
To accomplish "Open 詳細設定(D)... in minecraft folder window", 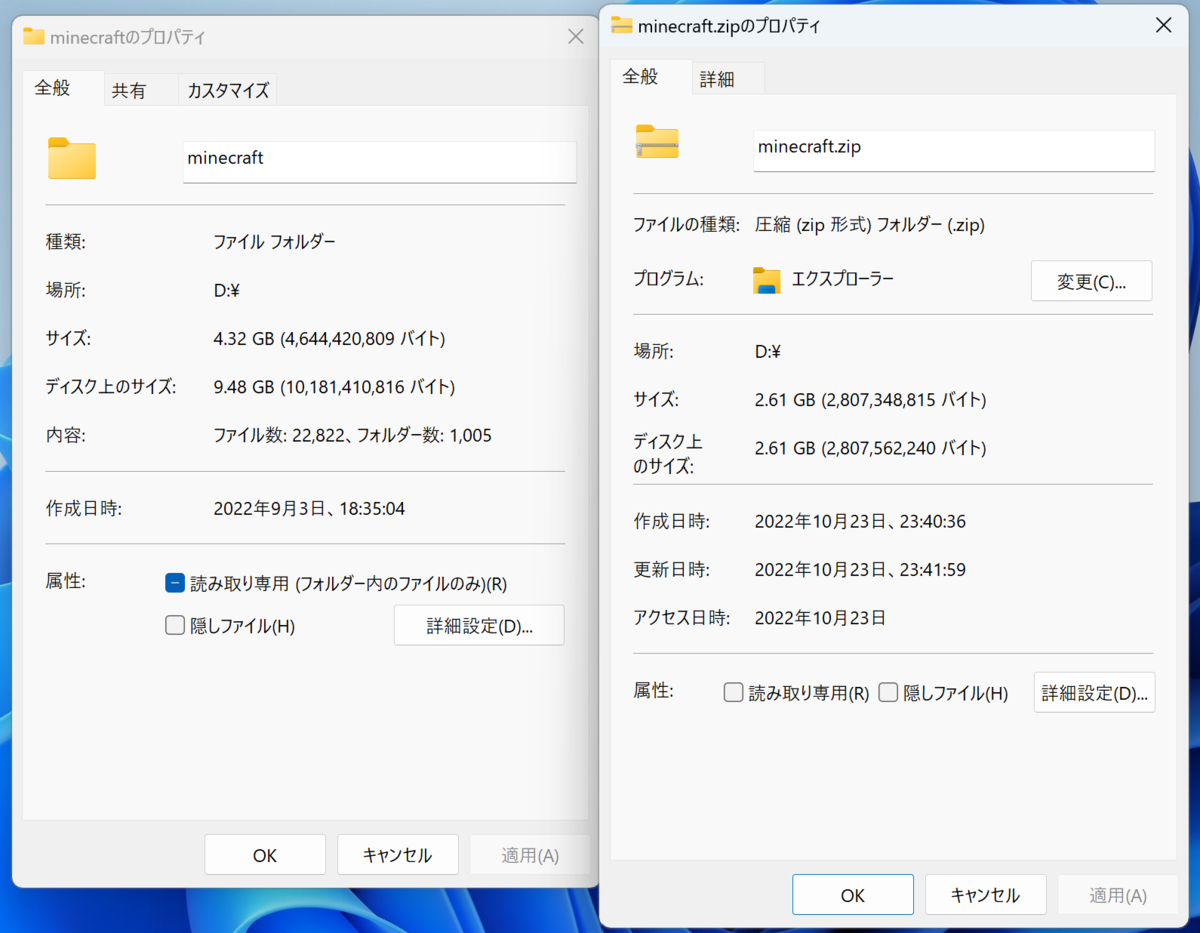I will (x=479, y=625).
